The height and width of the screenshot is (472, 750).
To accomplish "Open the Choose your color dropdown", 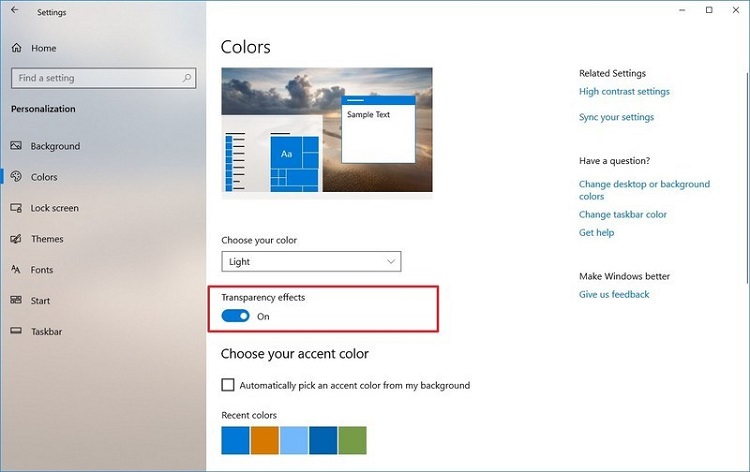I will tap(311, 262).
